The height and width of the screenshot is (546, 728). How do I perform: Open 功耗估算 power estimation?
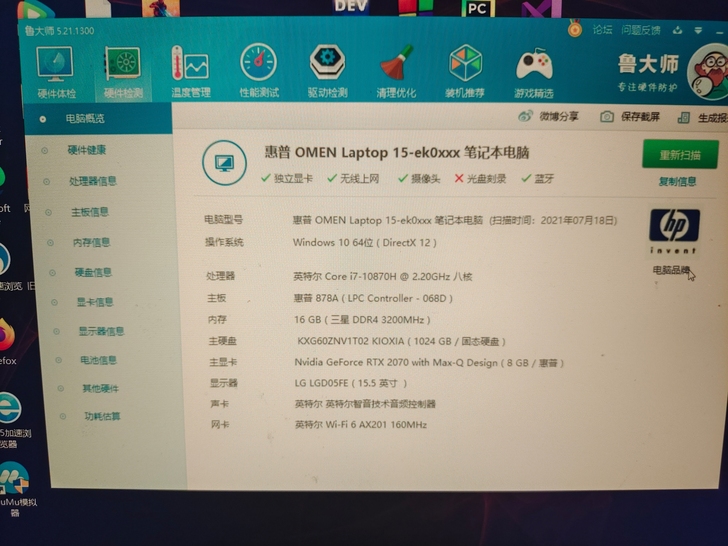pyautogui.click(x=102, y=416)
